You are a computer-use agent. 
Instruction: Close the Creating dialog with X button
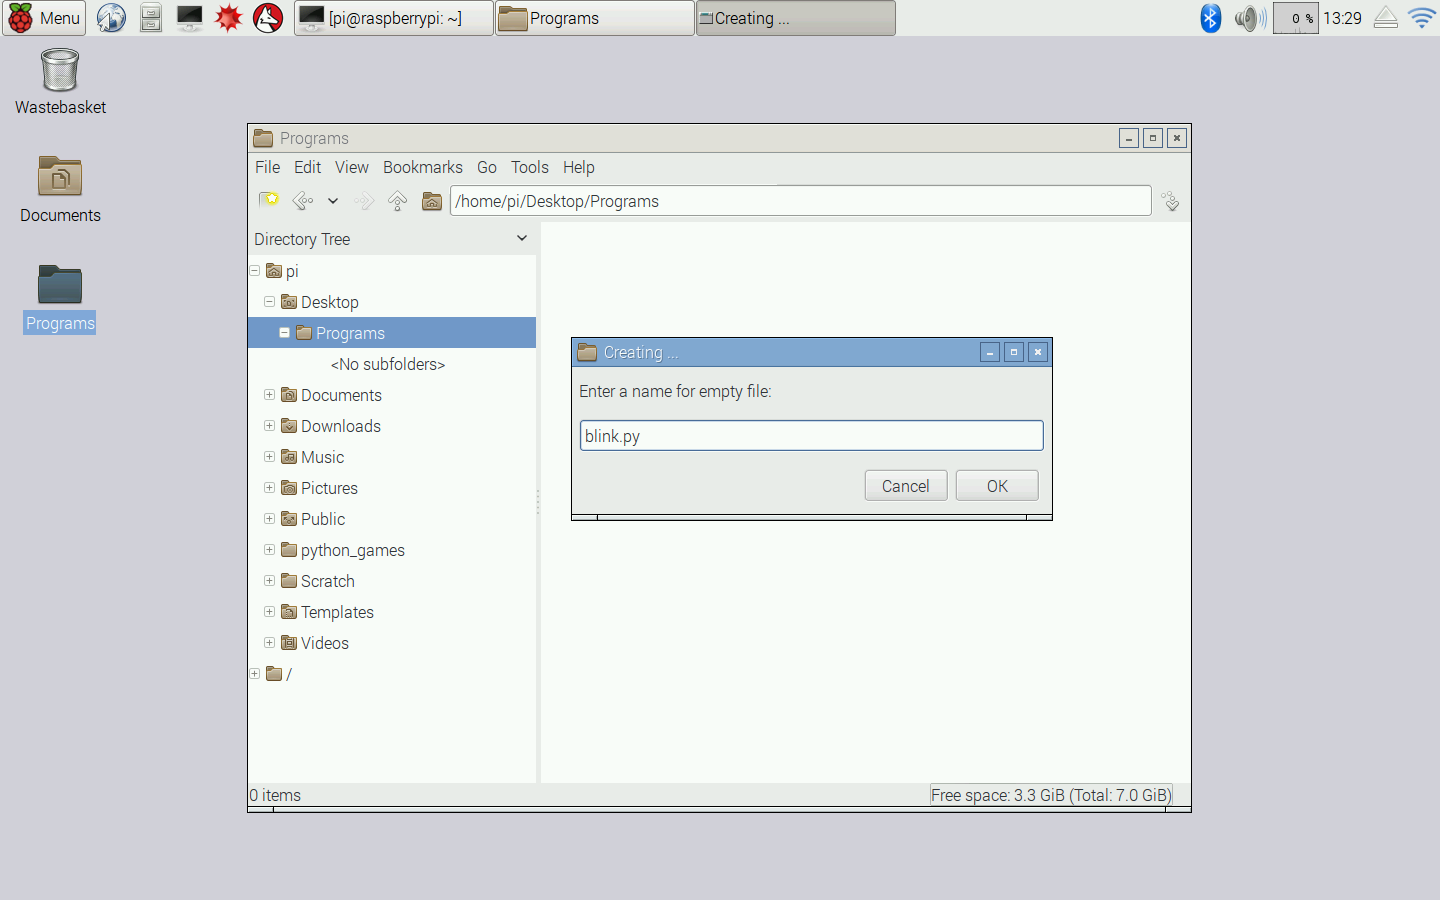1038,352
